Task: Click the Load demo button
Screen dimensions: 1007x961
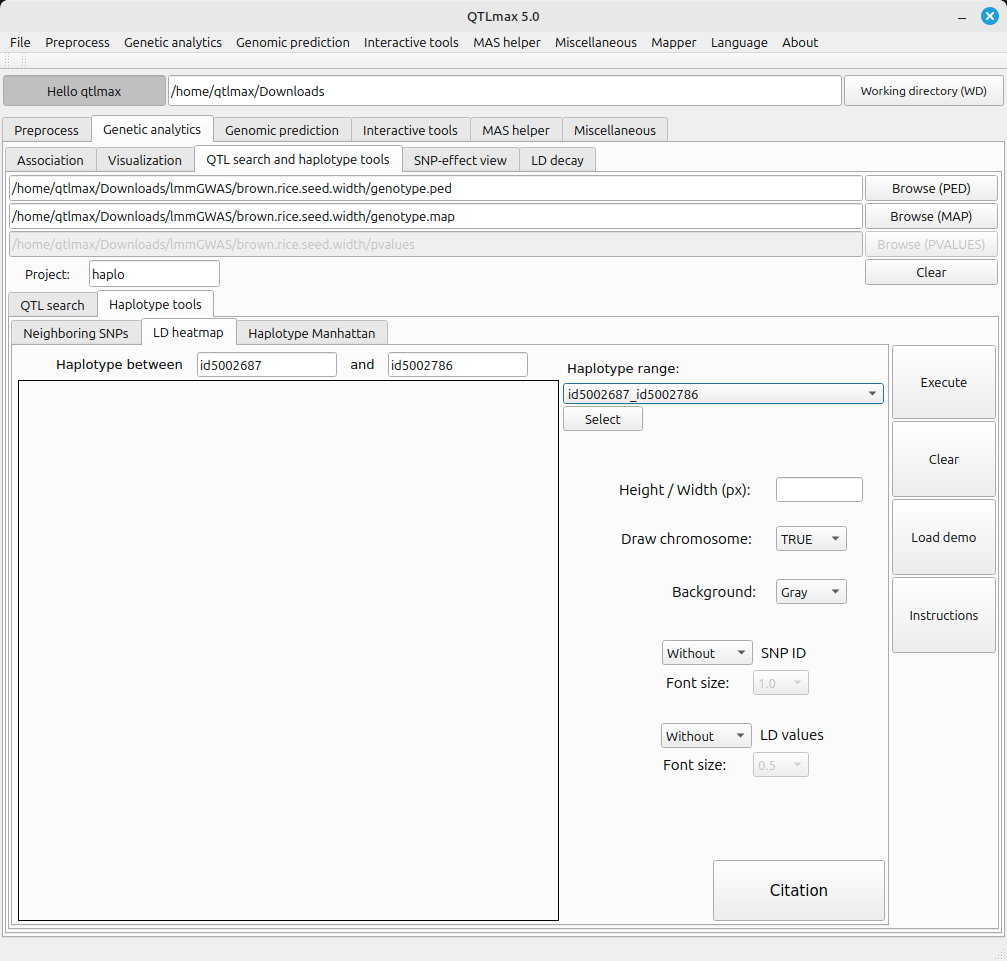Action: click(943, 537)
